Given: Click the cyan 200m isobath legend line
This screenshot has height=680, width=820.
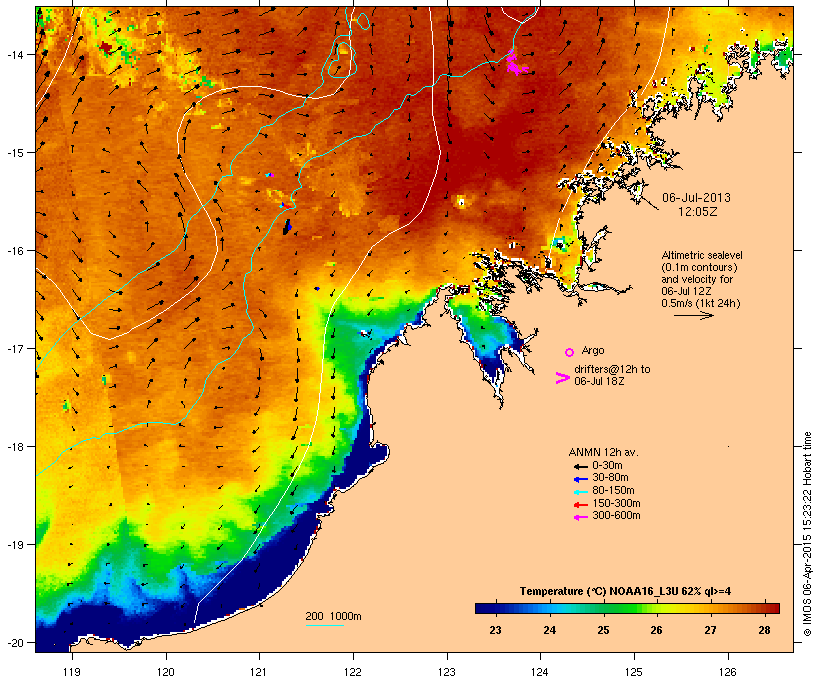Looking at the screenshot, I should point(324,625).
